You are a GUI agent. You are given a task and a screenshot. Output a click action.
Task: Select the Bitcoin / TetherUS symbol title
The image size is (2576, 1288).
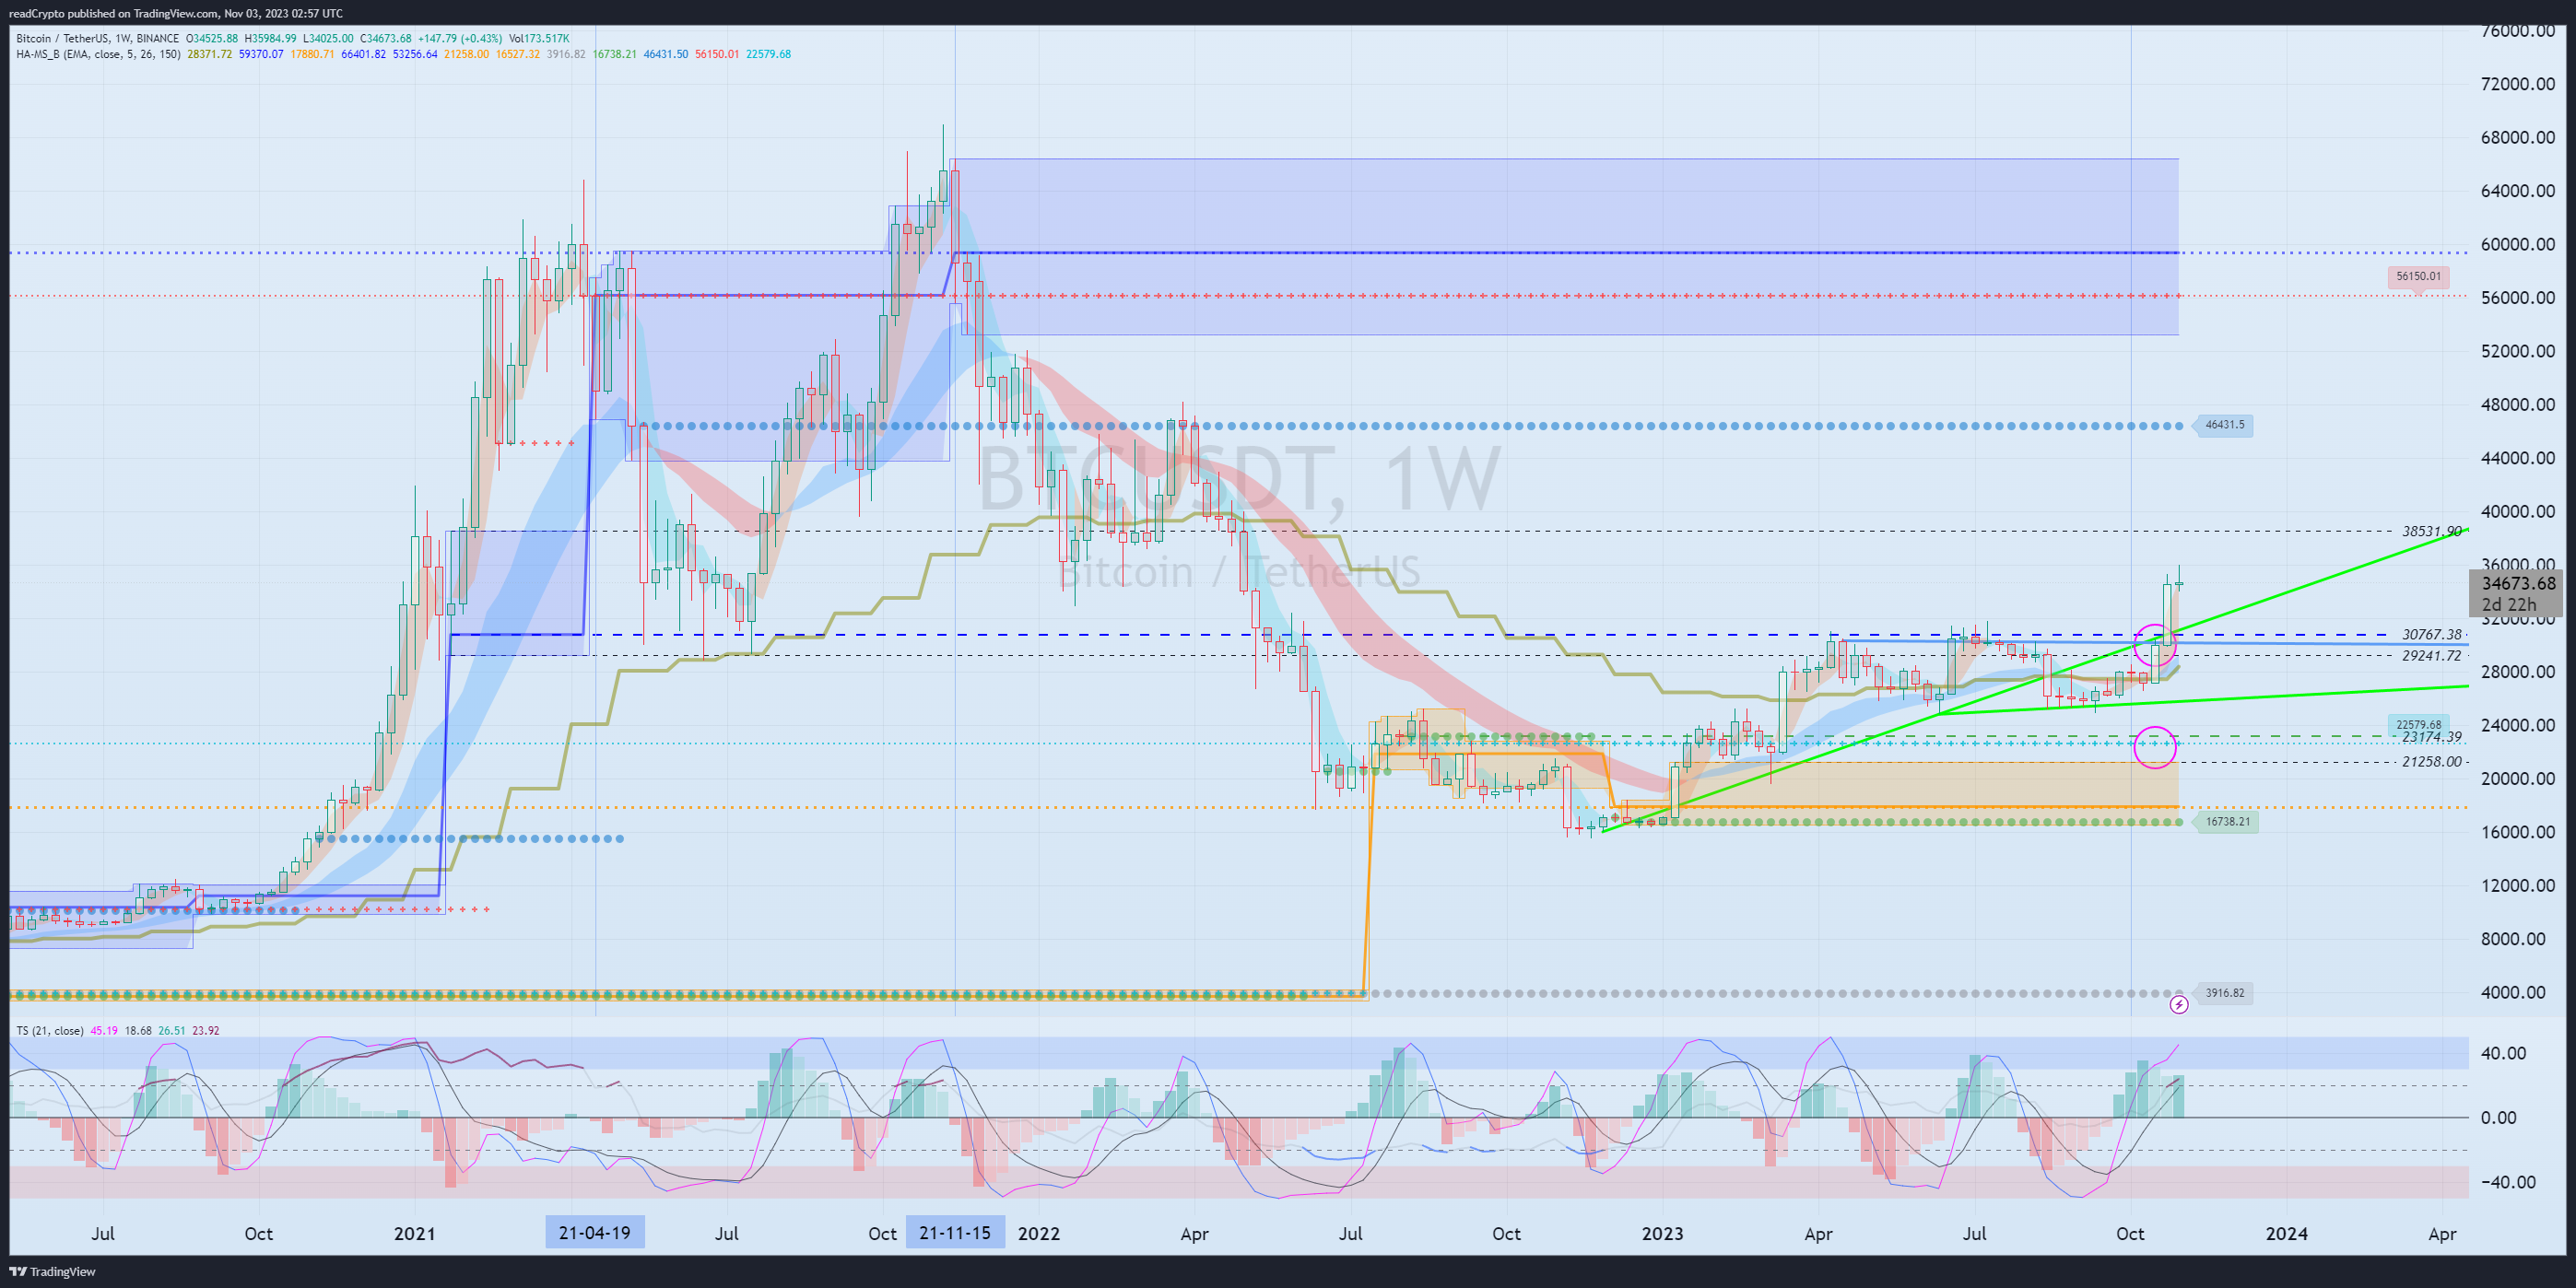click(98, 39)
